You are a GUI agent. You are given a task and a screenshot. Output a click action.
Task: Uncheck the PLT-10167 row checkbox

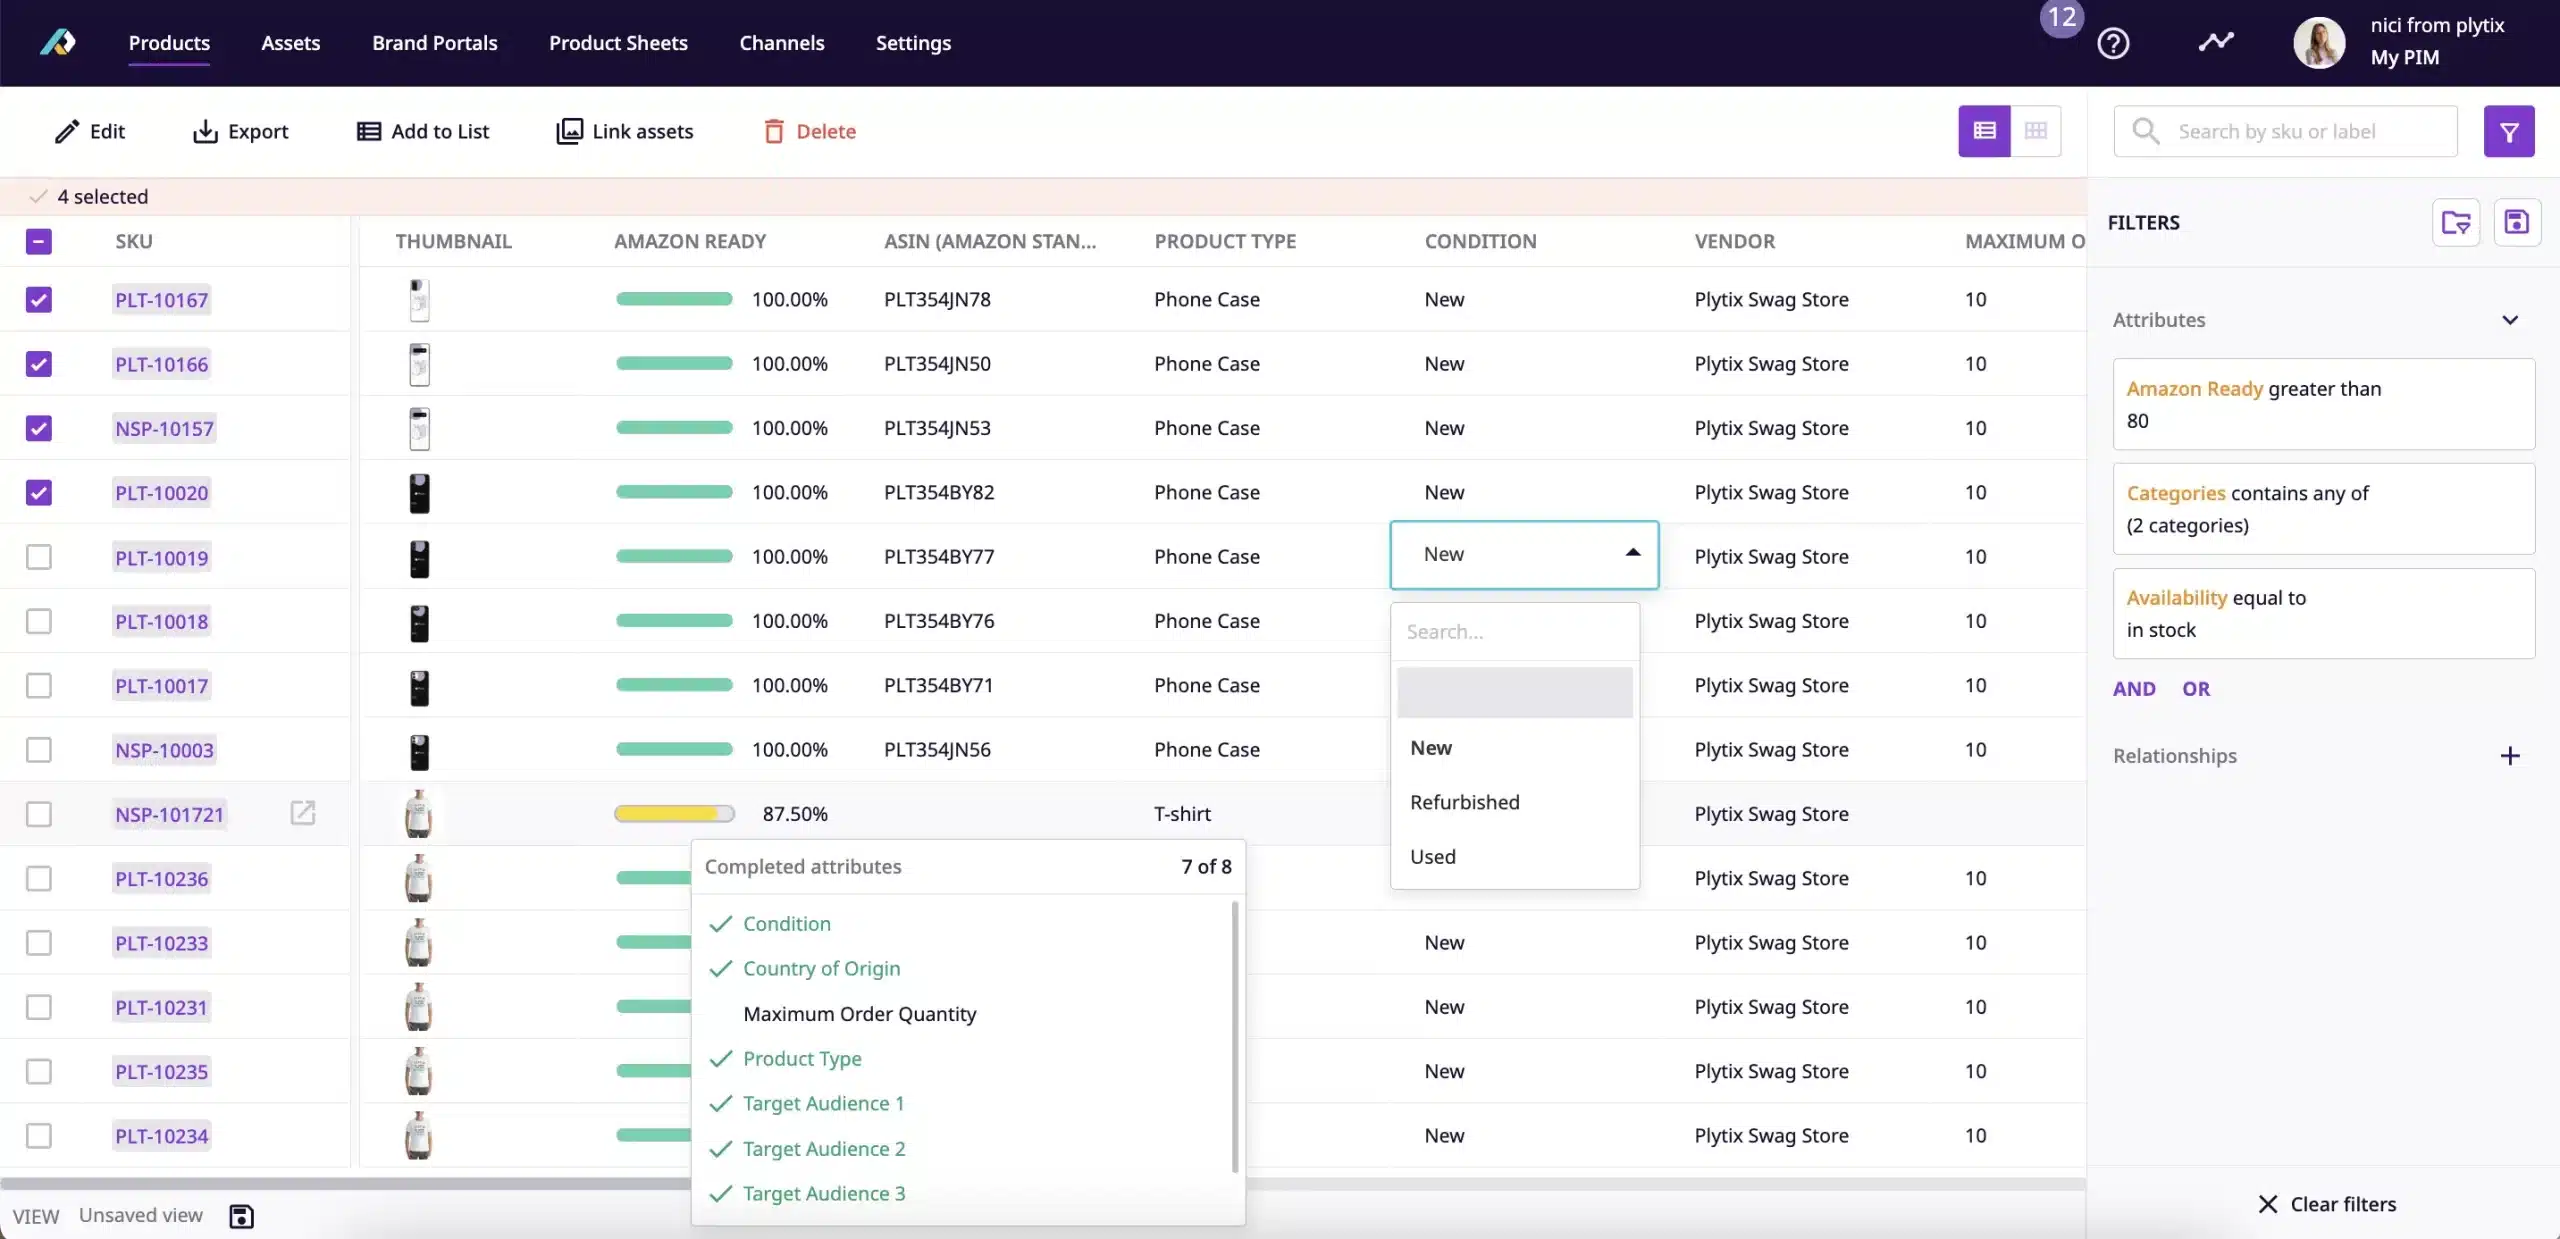(x=39, y=300)
